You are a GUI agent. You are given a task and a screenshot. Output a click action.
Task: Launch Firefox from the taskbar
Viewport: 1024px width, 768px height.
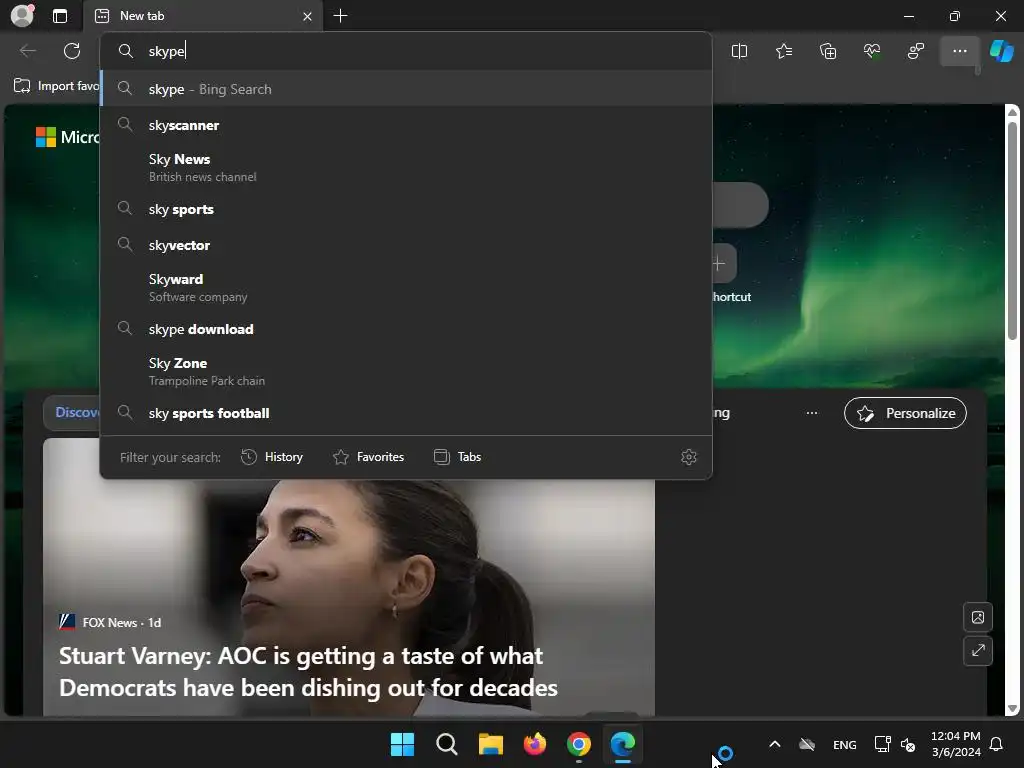(535, 744)
